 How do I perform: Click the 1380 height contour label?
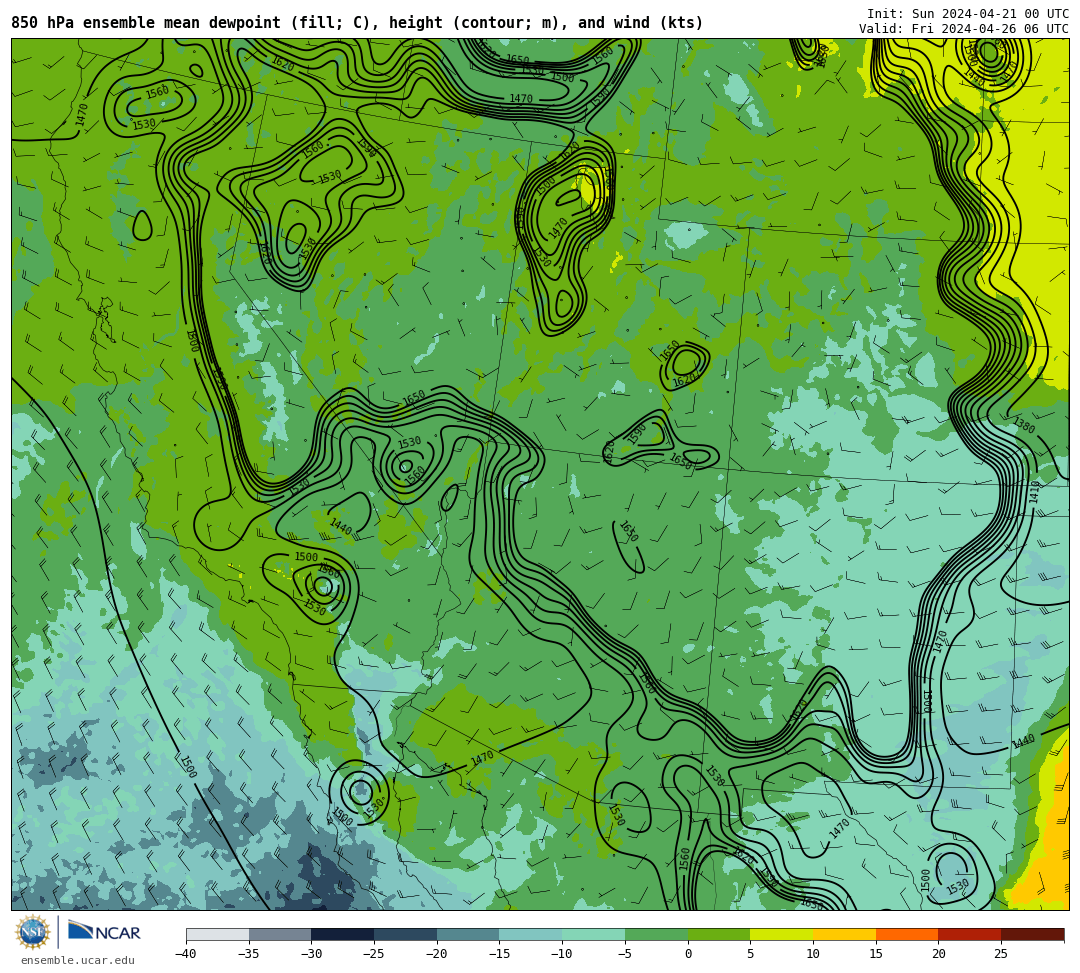pos(1024,426)
